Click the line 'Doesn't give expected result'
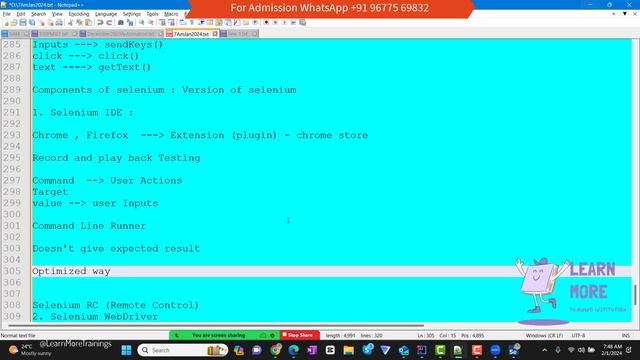This screenshot has height=360, width=640. point(116,249)
